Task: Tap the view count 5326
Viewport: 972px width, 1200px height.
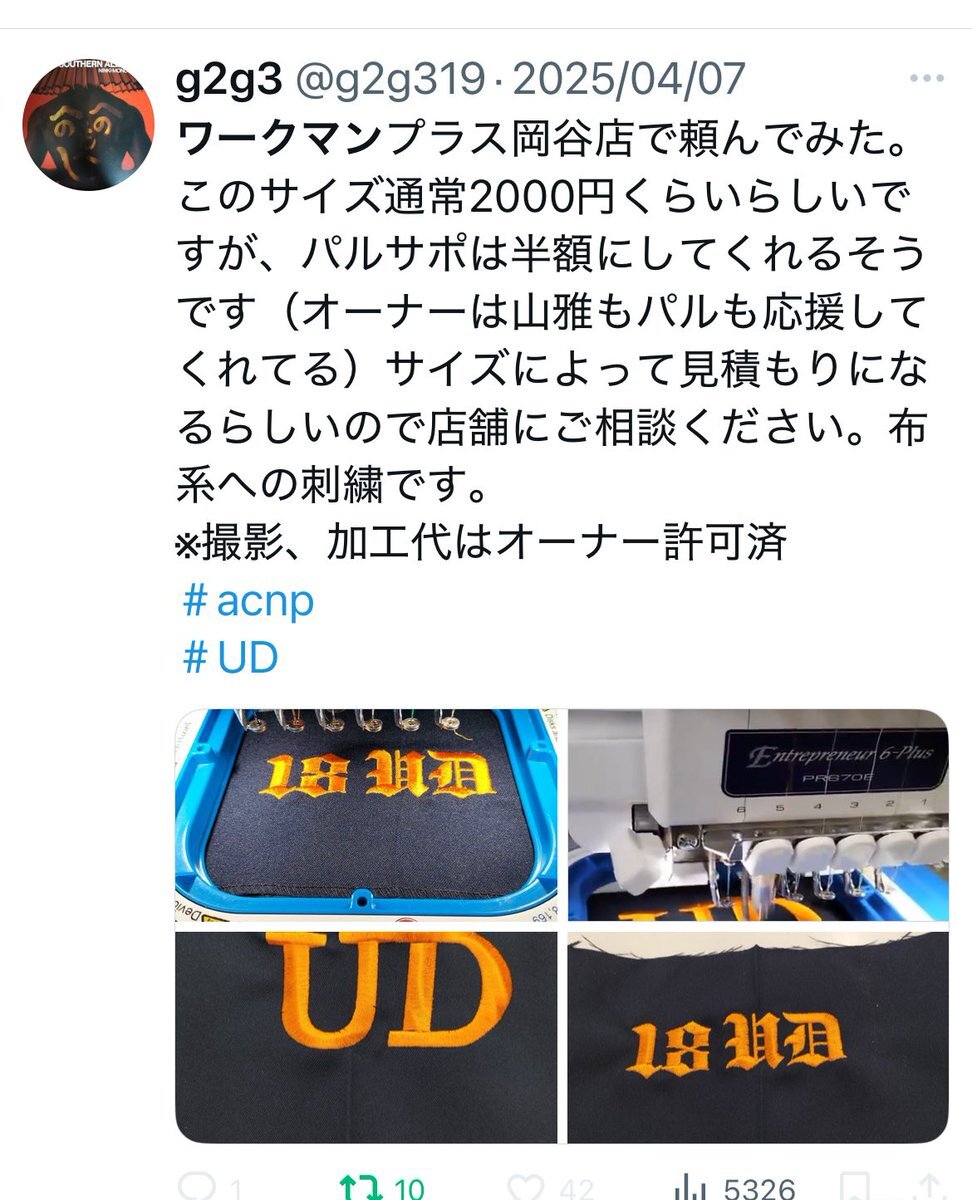Action: 760,1189
